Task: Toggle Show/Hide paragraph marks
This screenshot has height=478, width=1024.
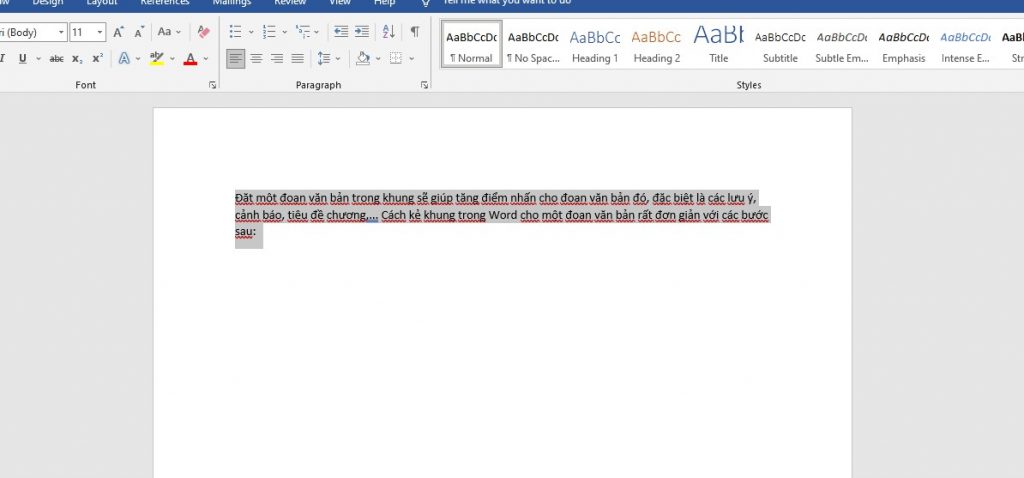Action: 415,33
